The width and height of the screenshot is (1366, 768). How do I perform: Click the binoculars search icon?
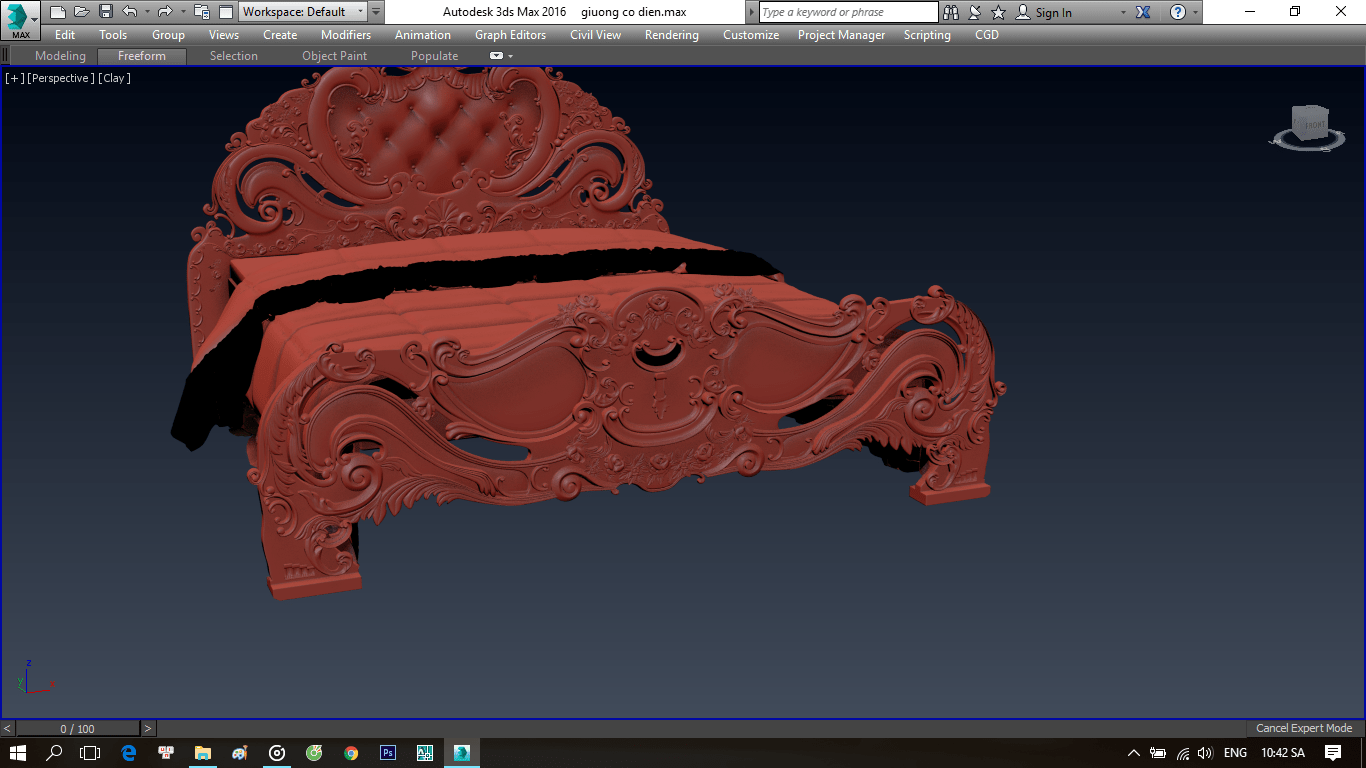pos(950,12)
